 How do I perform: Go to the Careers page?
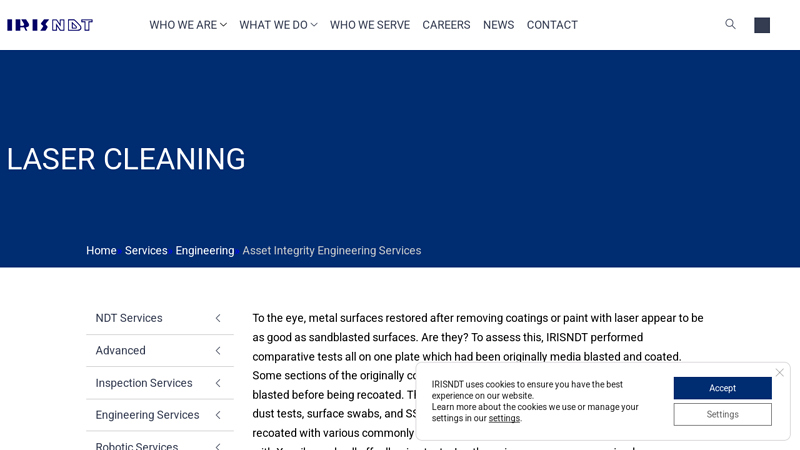(446, 25)
